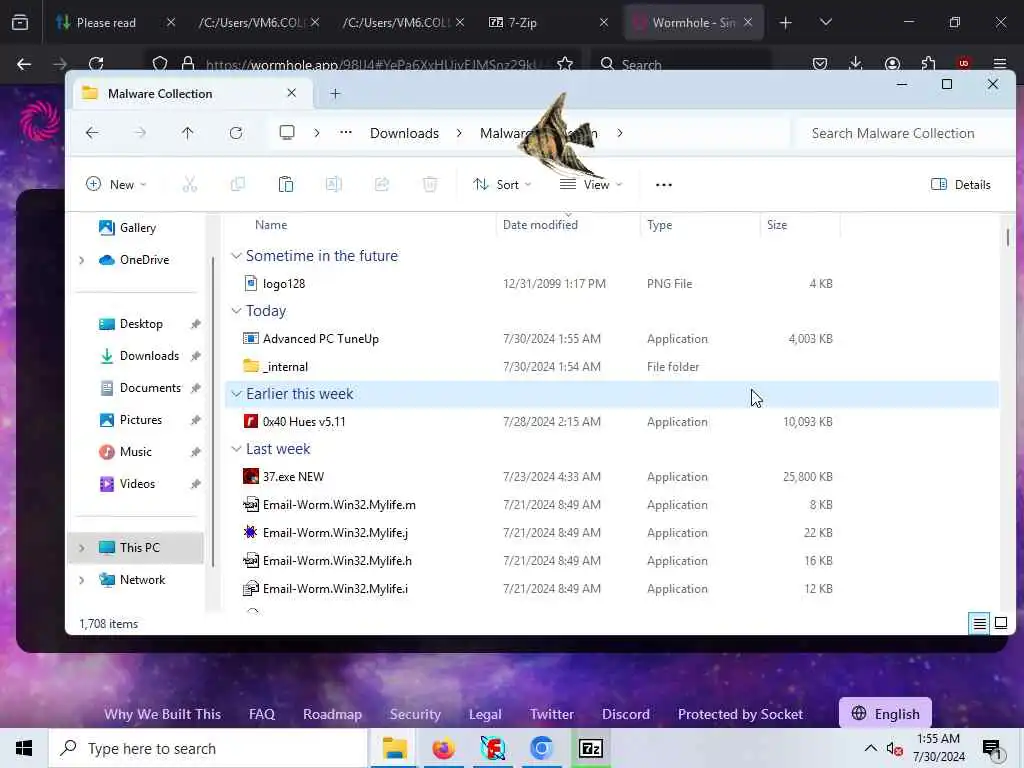Open the Windows Start menu
The width and height of the screenshot is (1024, 768).
(24, 748)
